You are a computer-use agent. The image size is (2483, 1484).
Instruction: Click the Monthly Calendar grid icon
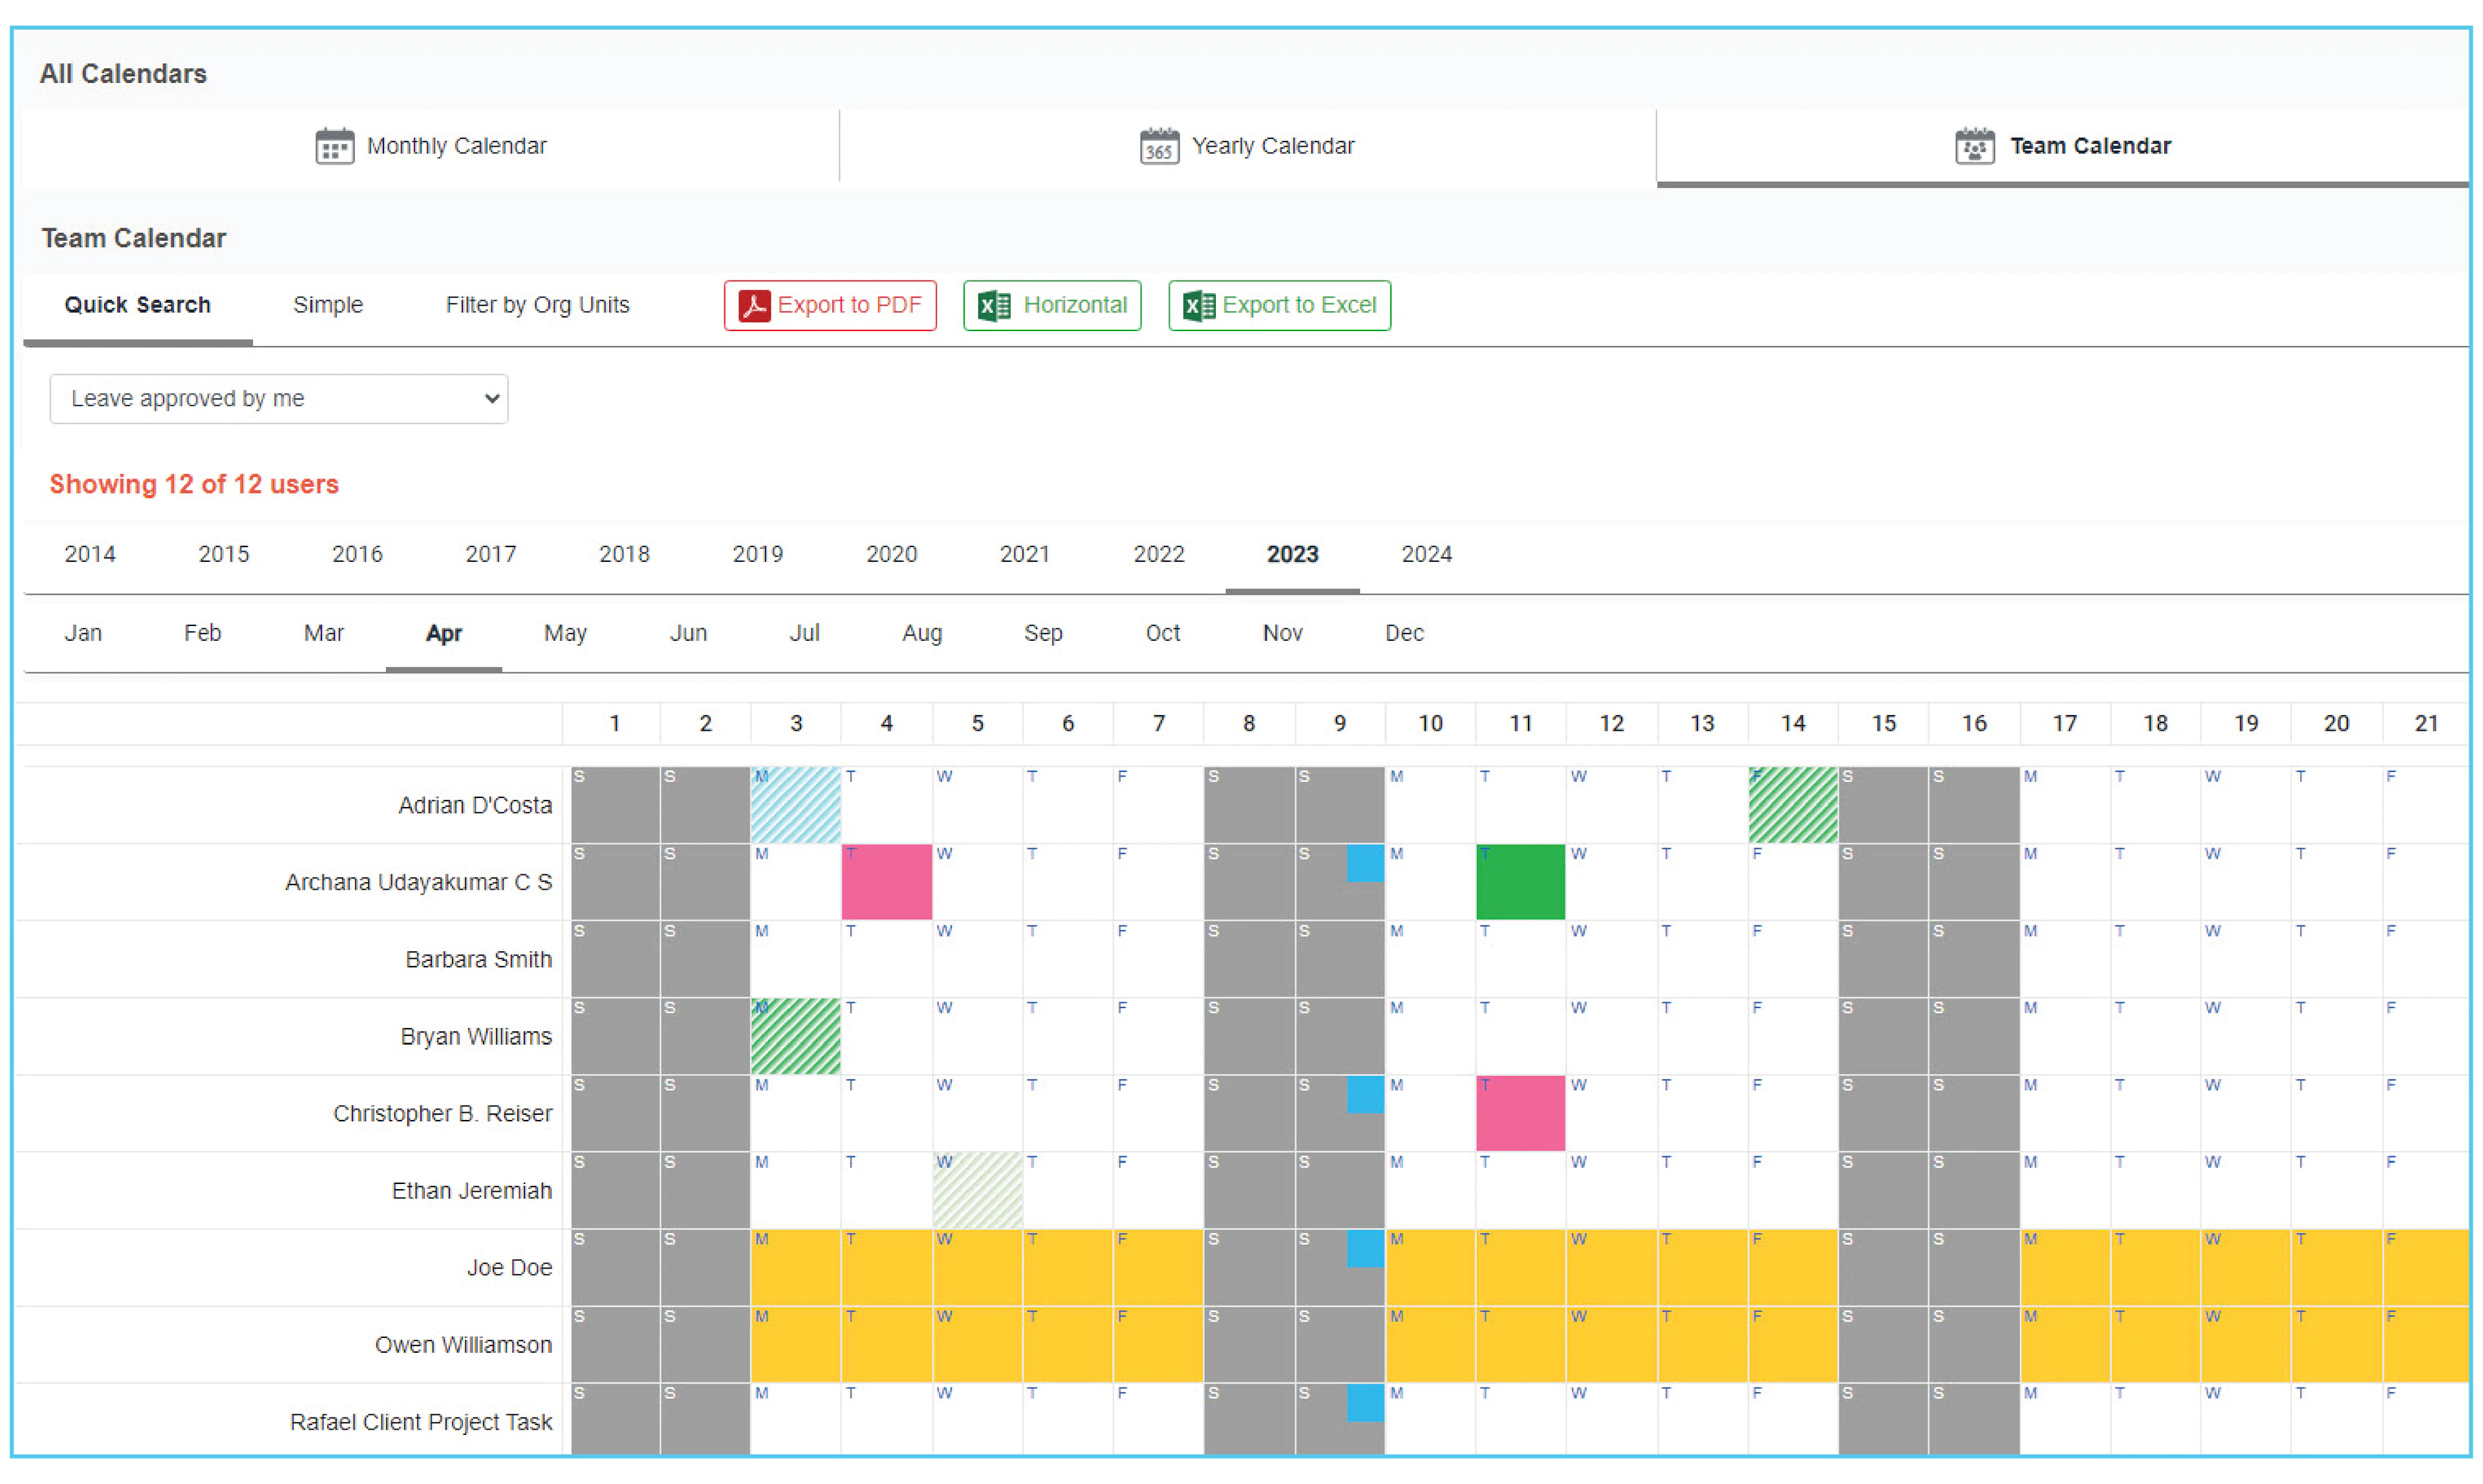pyautogui.click(x=334, y=146)
